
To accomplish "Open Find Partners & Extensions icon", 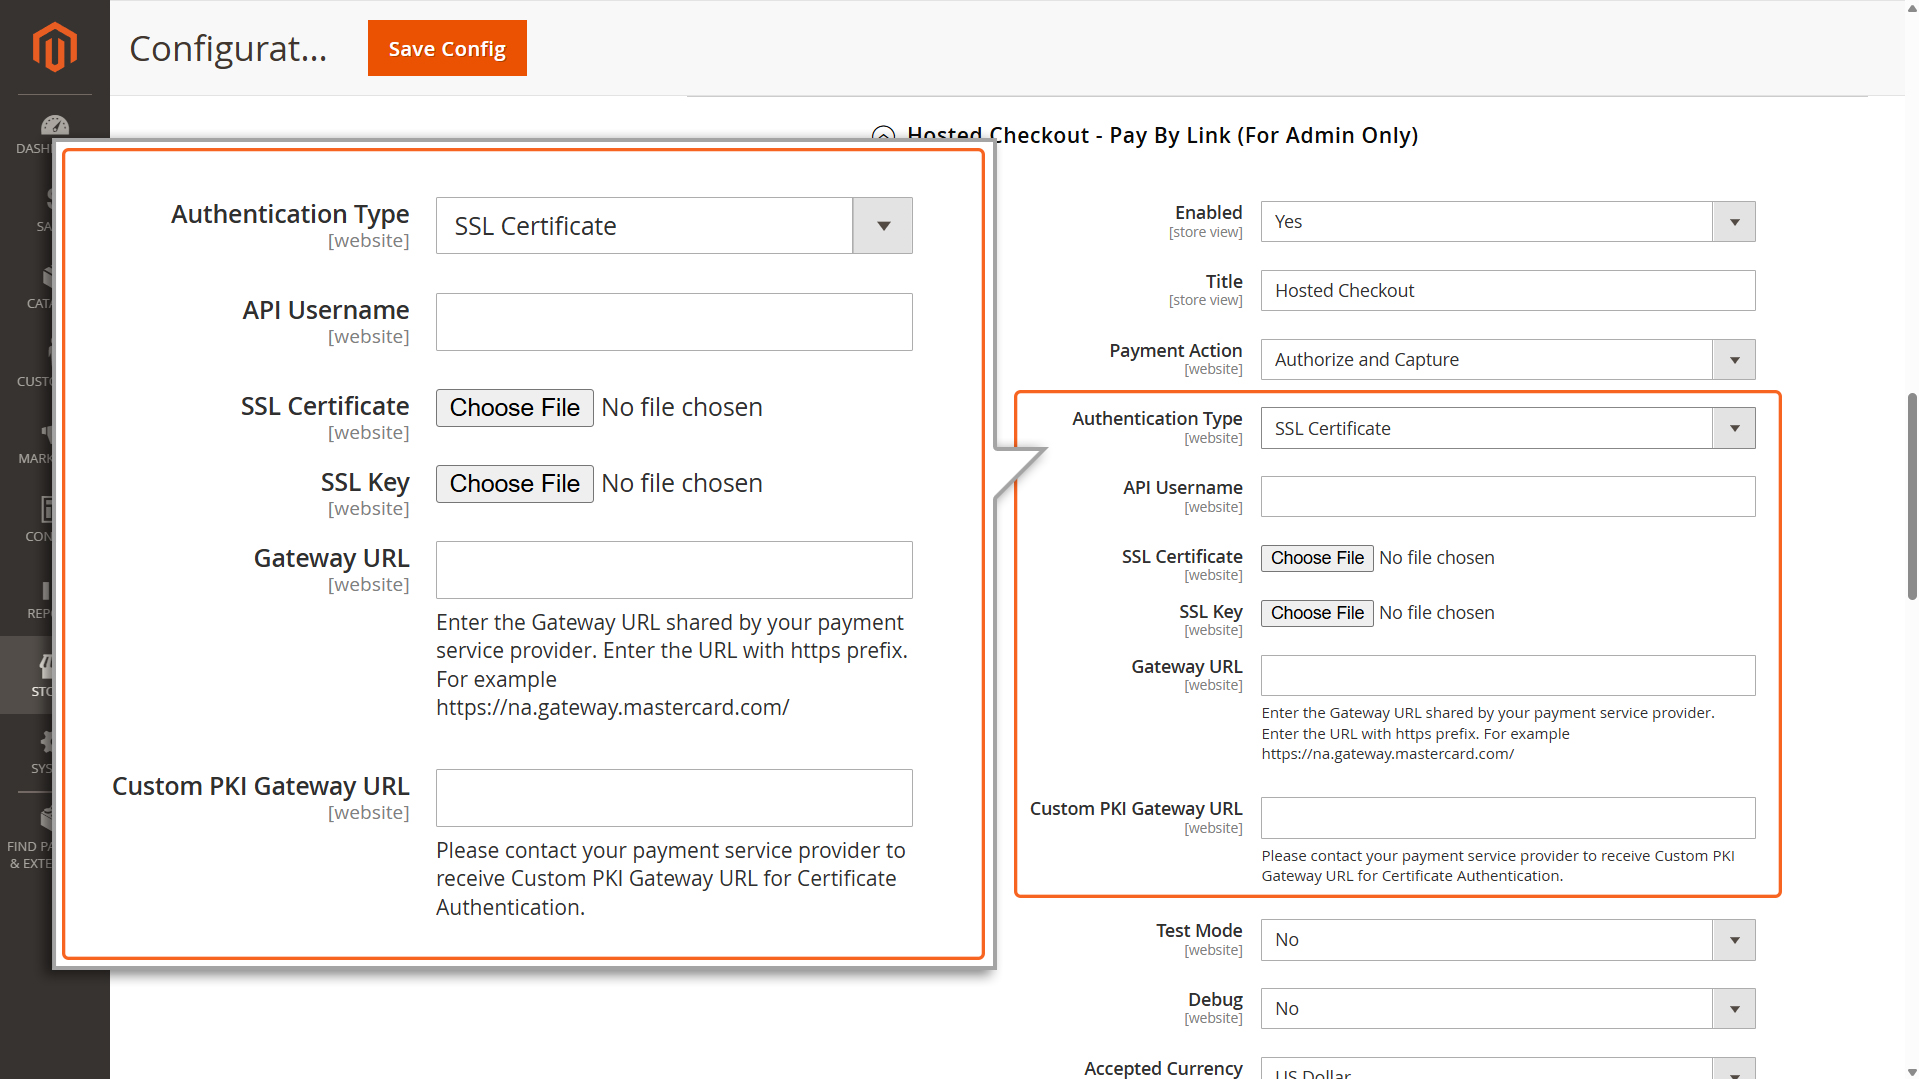I will click(x=45, y=820).
